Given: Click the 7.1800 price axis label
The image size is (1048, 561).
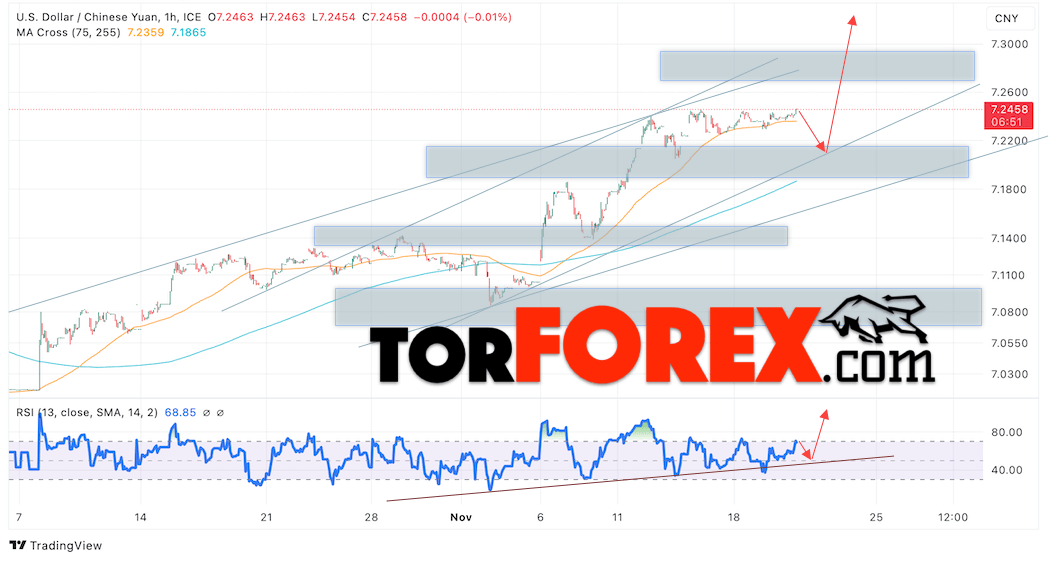Looking at the screenshot, I should (1009, 189).
